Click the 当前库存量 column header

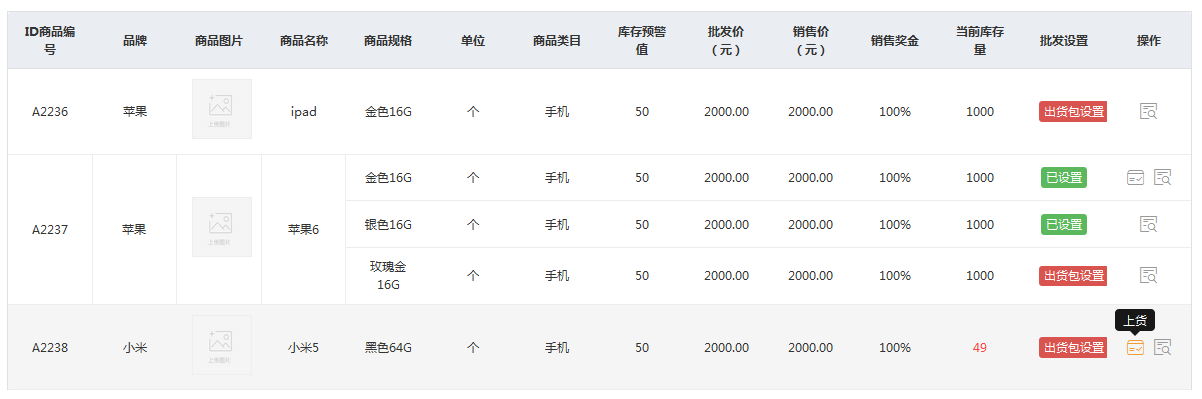[x=979, y=41]
